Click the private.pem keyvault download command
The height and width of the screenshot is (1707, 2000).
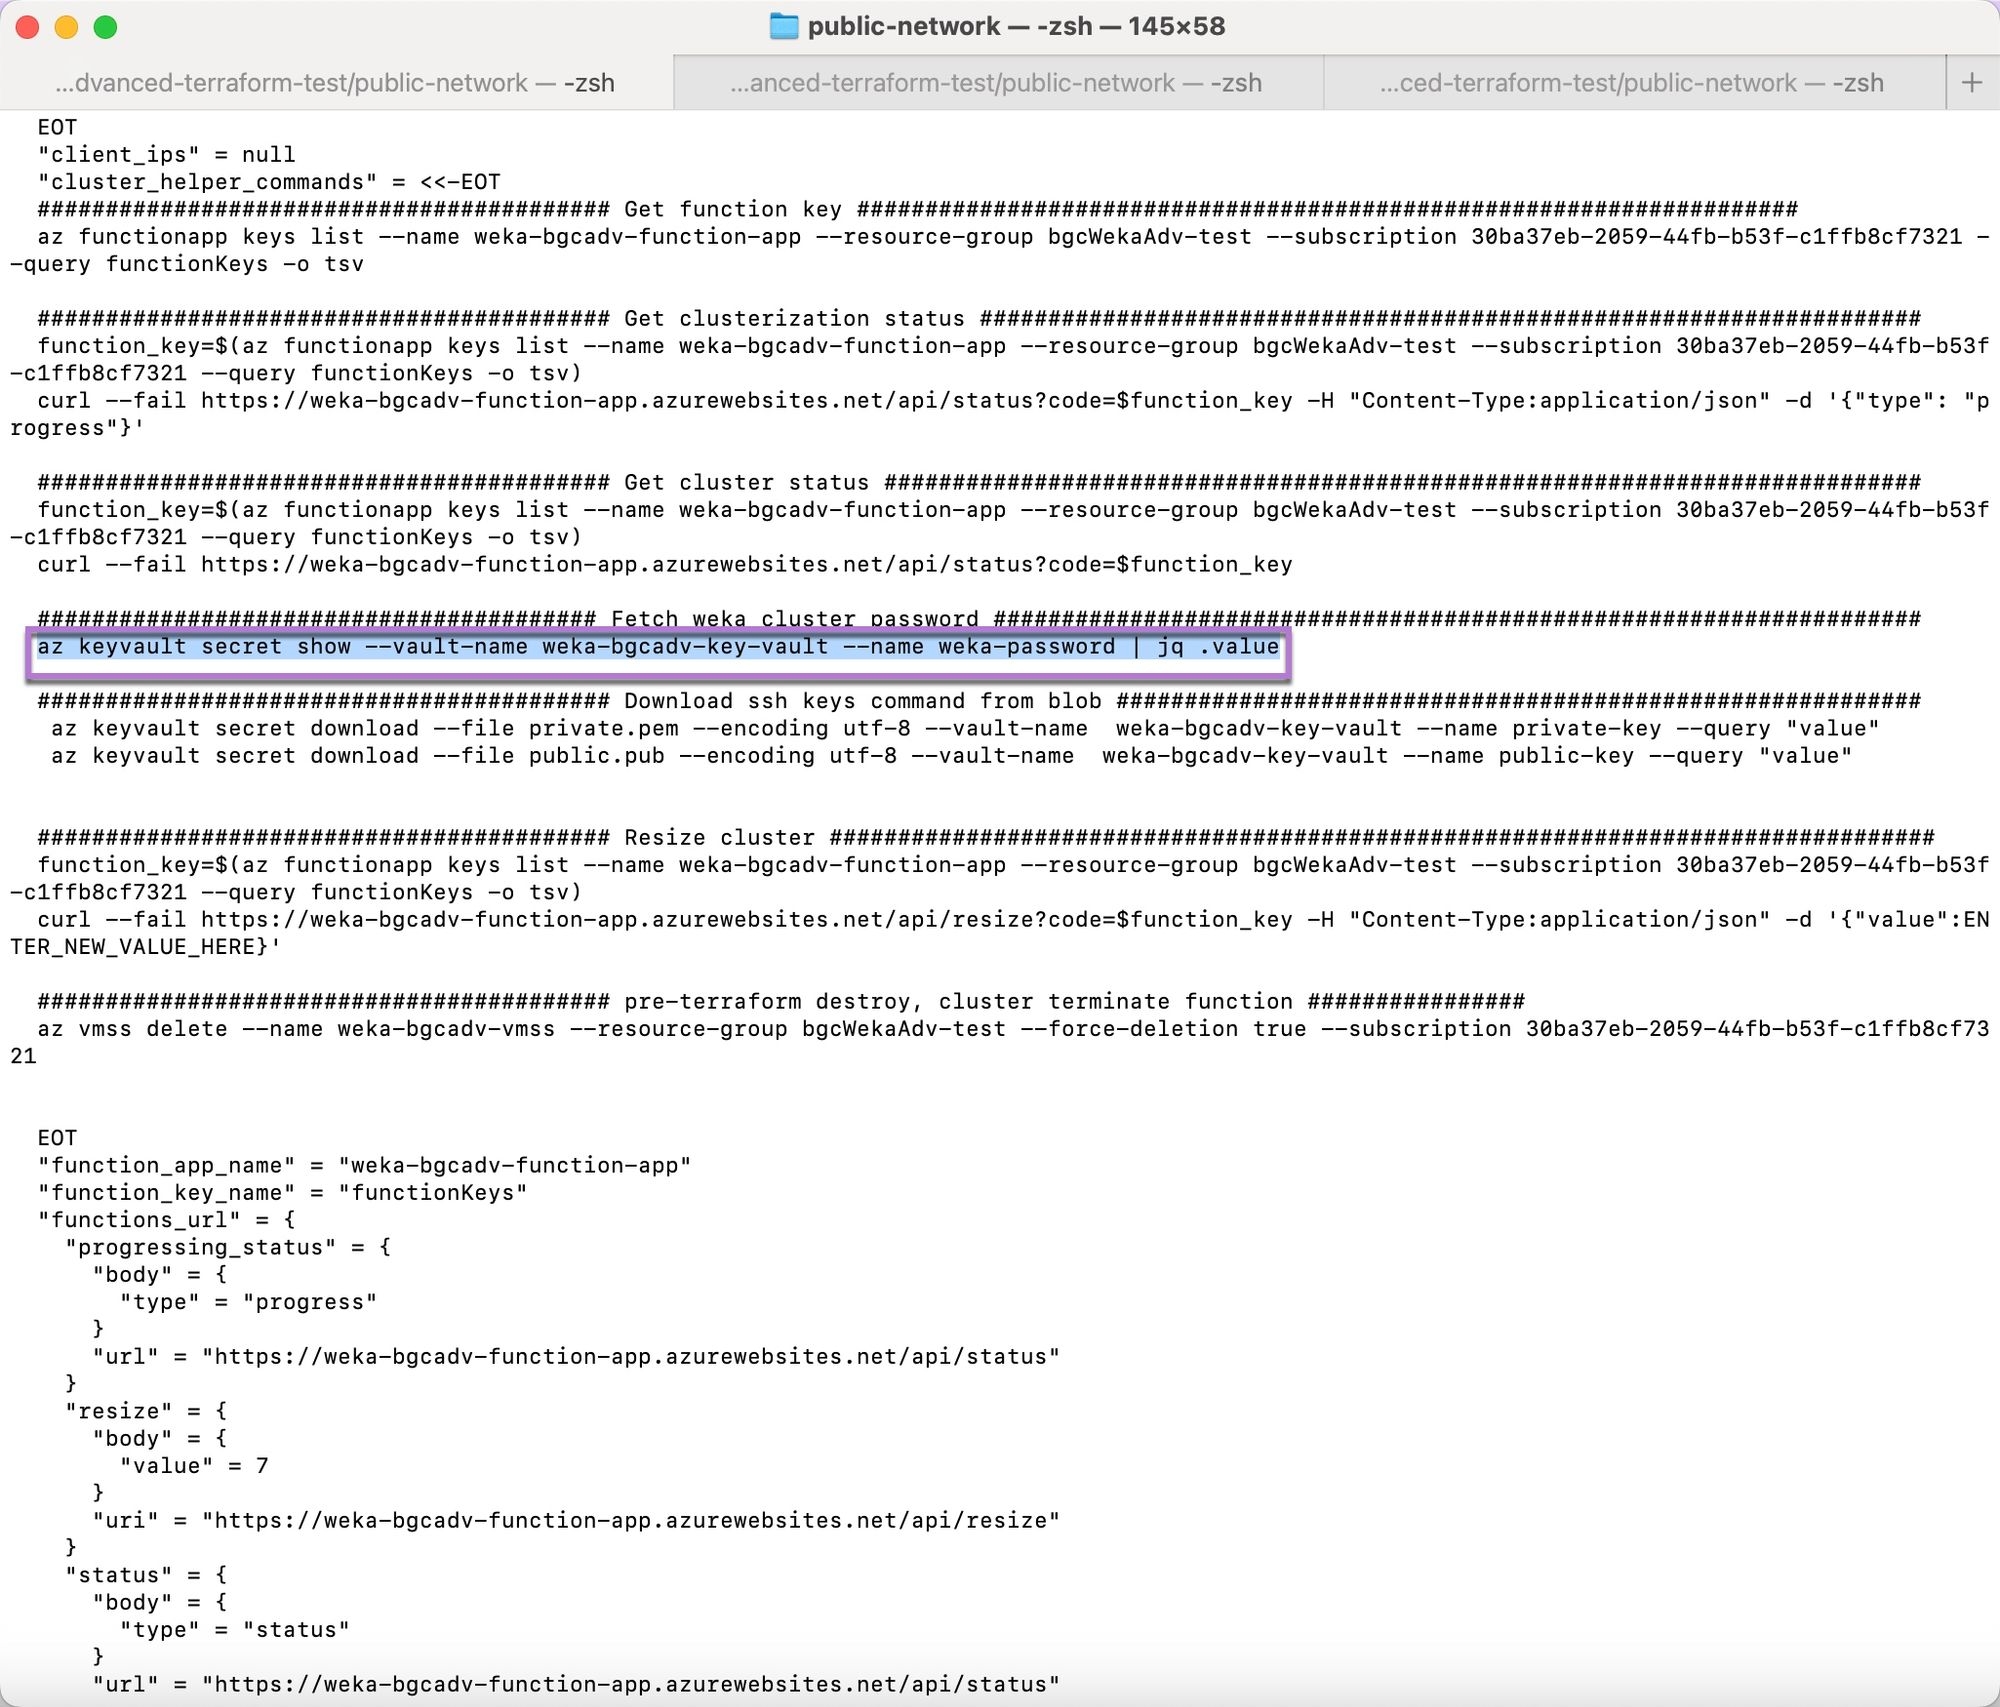coord(965,729)
